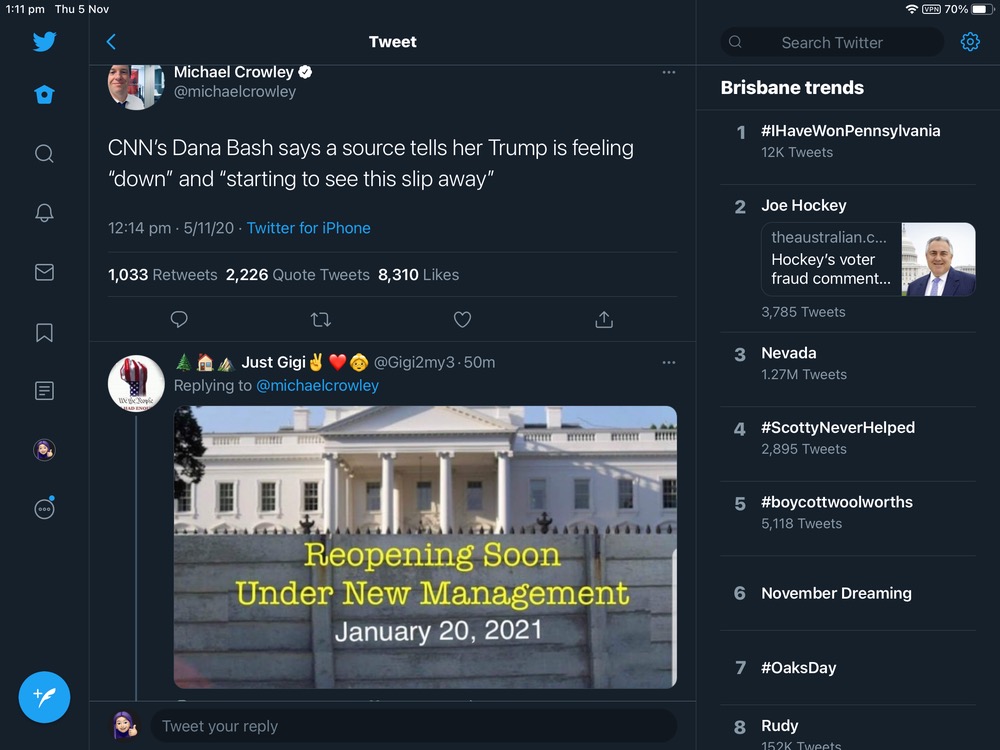This screenshot has width=1000, height=750.
Task: Retweet Michael Crowley's tweet
Action: 321,320
